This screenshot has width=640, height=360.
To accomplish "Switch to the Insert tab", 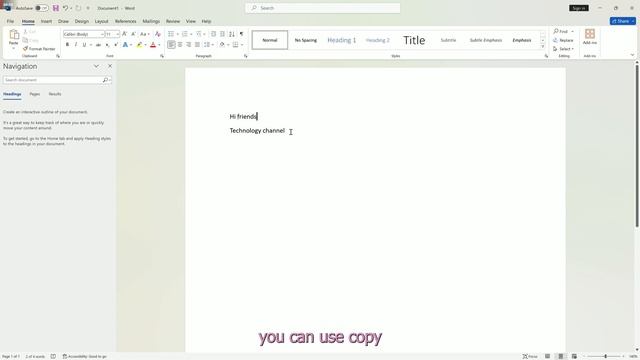I will click(x=46, y=21).
